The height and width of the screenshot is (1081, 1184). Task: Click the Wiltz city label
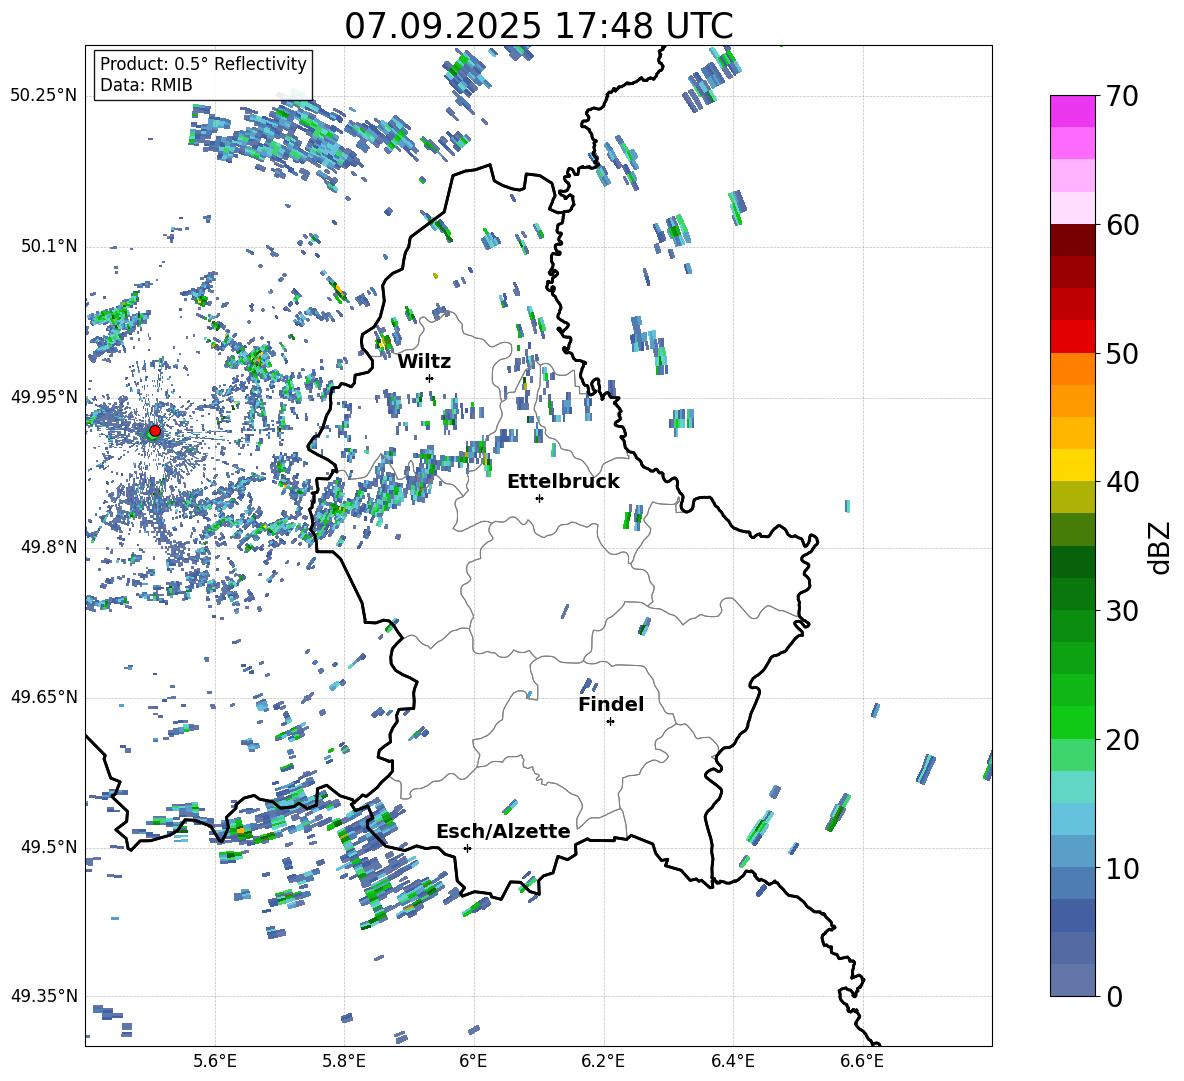click(424, 362)
